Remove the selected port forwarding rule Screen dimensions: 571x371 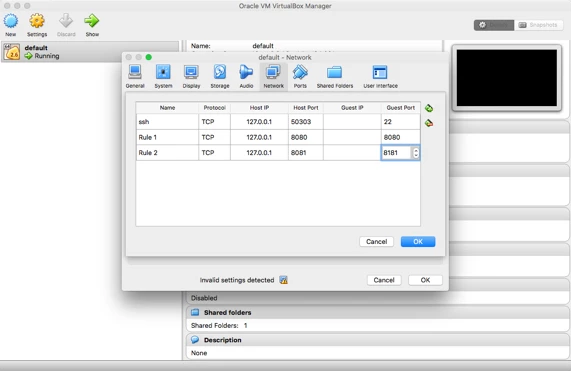429,123
